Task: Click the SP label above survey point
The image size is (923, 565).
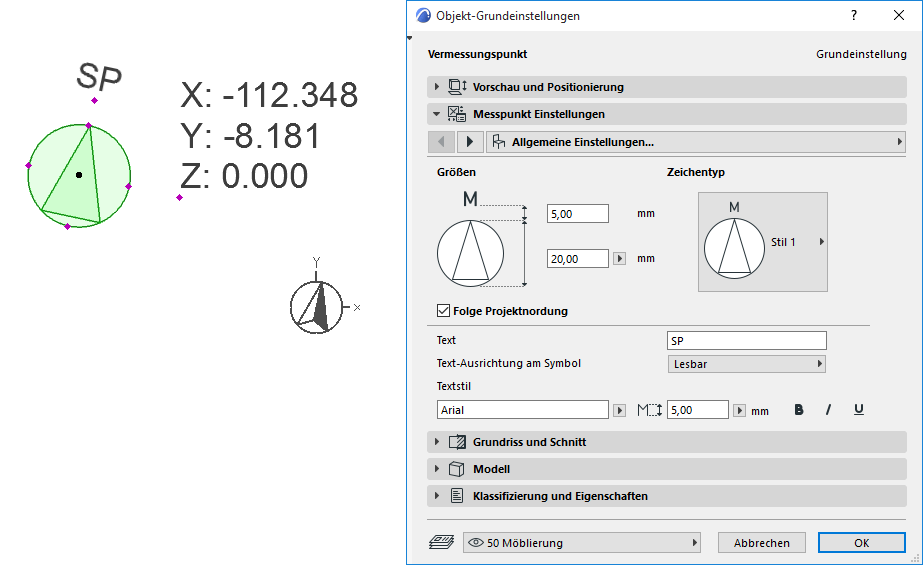Action: pos(99,77)
